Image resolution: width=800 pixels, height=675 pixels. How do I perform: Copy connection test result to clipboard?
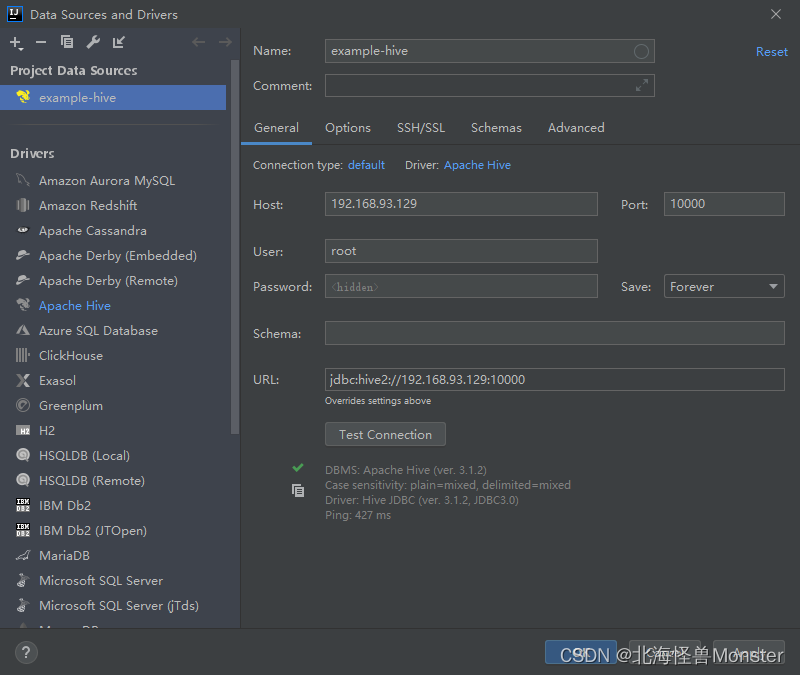click(x=298, y=490)
